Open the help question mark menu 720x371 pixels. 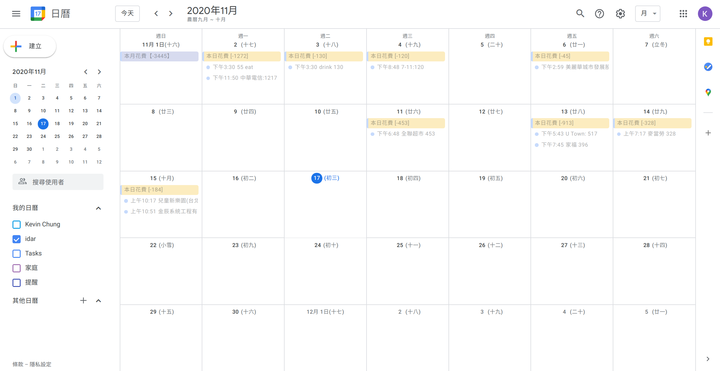click(x=599, y=14)
